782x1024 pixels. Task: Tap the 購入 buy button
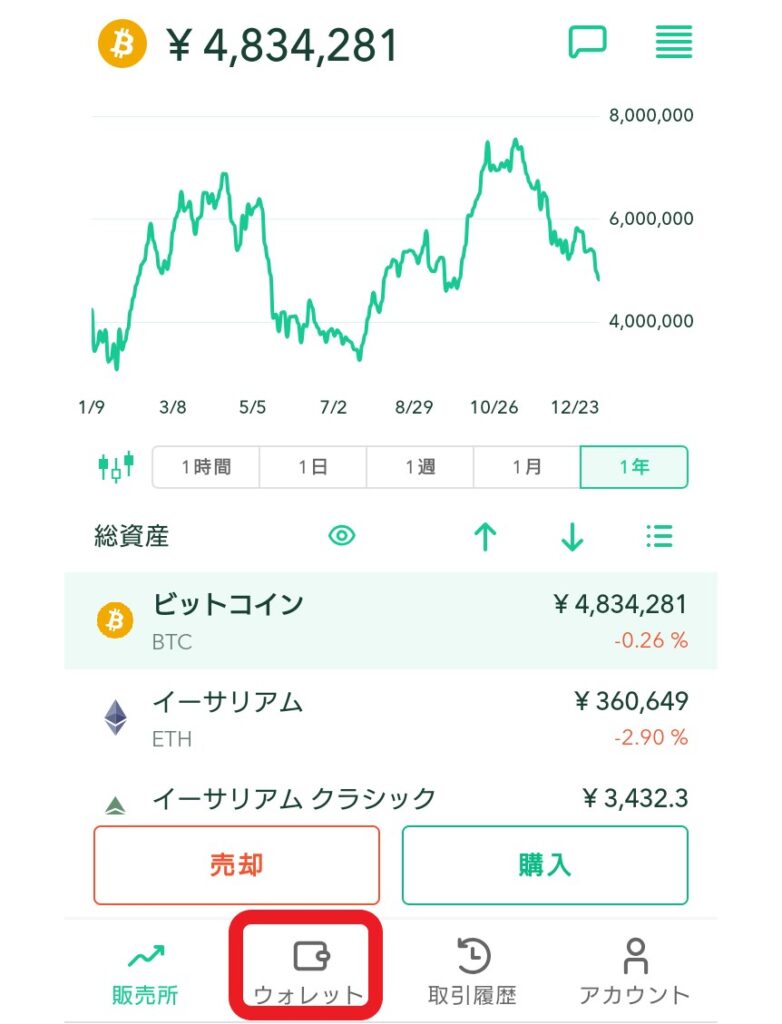click(x=545, y=865)
